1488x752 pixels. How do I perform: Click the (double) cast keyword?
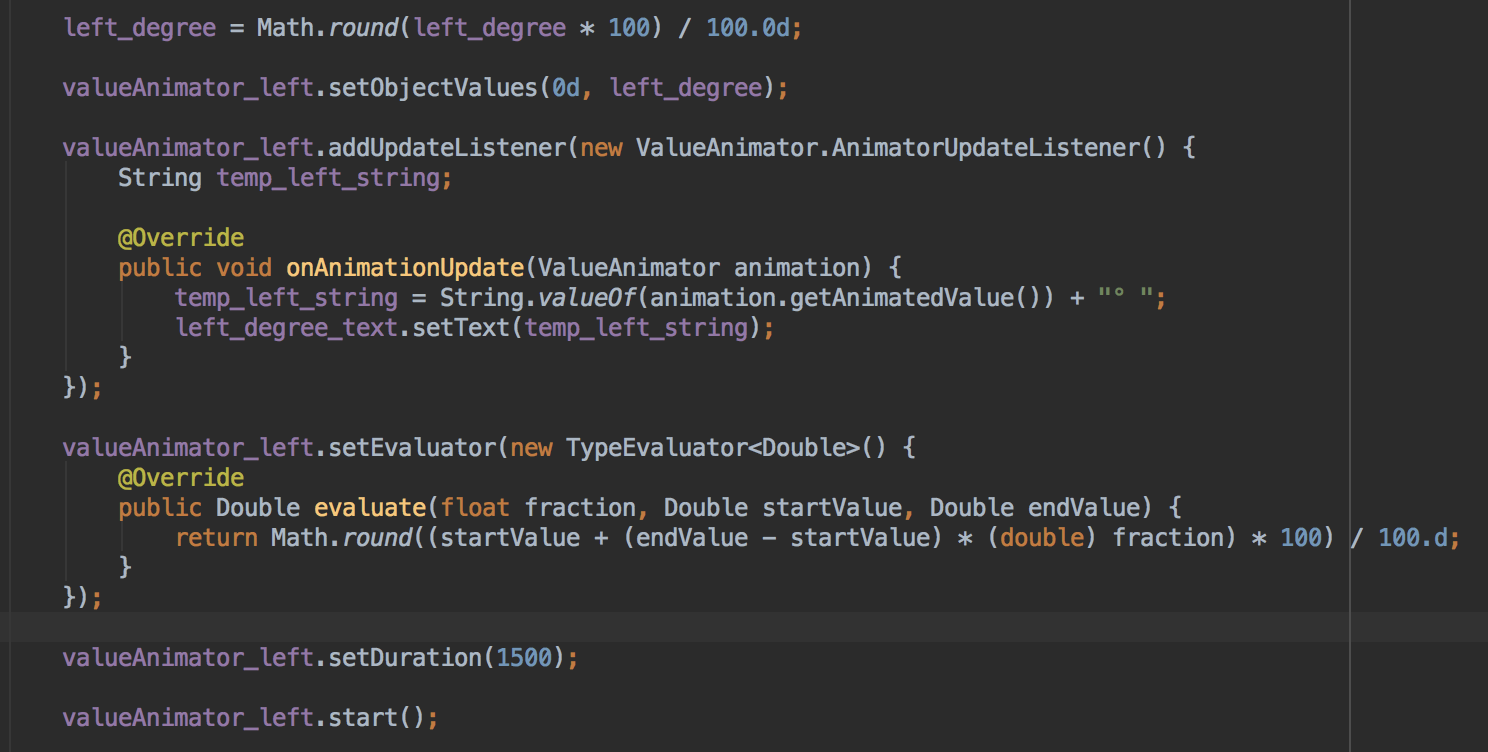(x=1042, y=538)
